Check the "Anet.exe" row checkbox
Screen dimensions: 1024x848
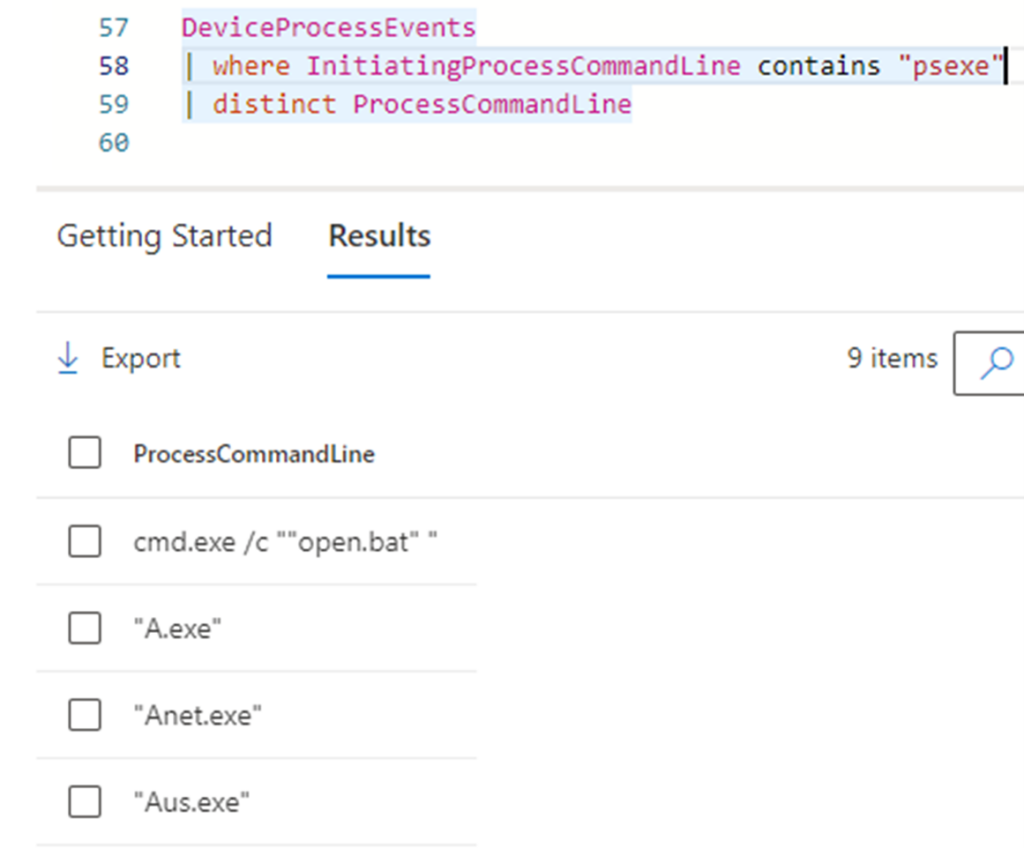pos(84,714)
